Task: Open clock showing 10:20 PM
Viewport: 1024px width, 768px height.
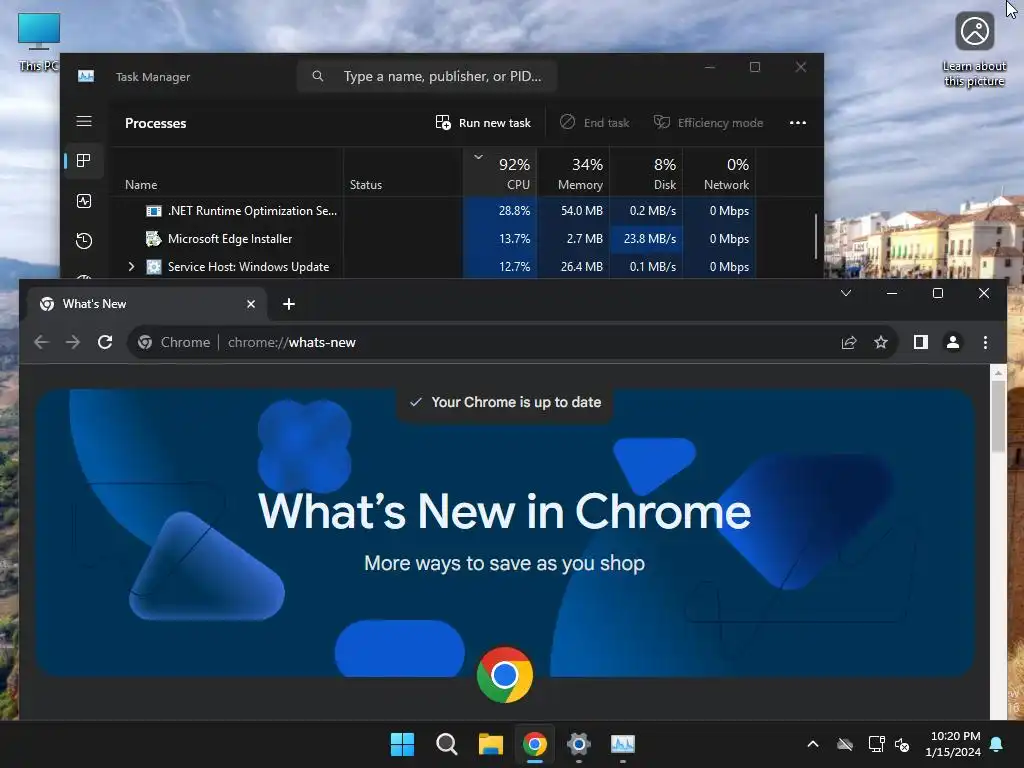Action: click(x=953, y=744)
